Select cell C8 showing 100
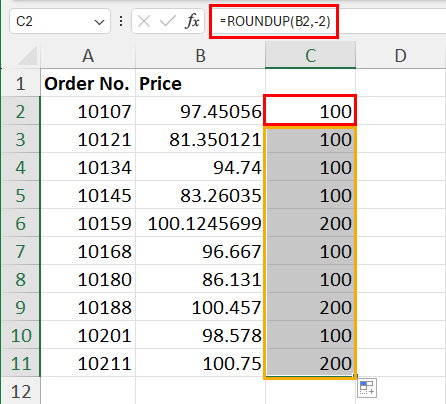The height and width of the screenshot is (404, 446). [x=310, y=279]
